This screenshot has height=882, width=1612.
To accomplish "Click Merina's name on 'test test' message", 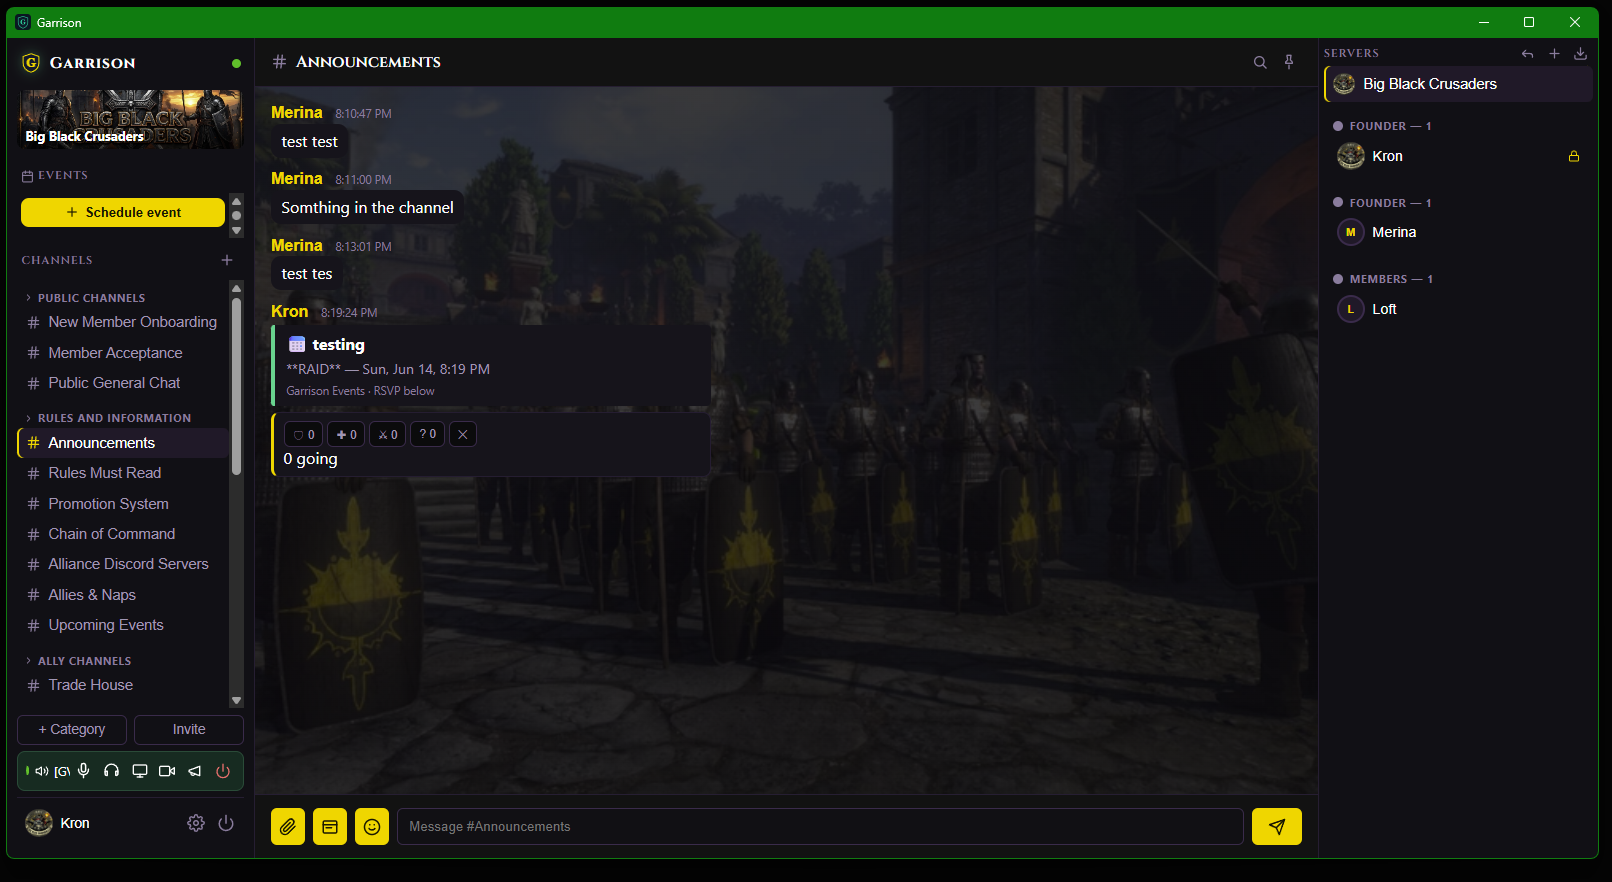I will click(x=297, y=113).
